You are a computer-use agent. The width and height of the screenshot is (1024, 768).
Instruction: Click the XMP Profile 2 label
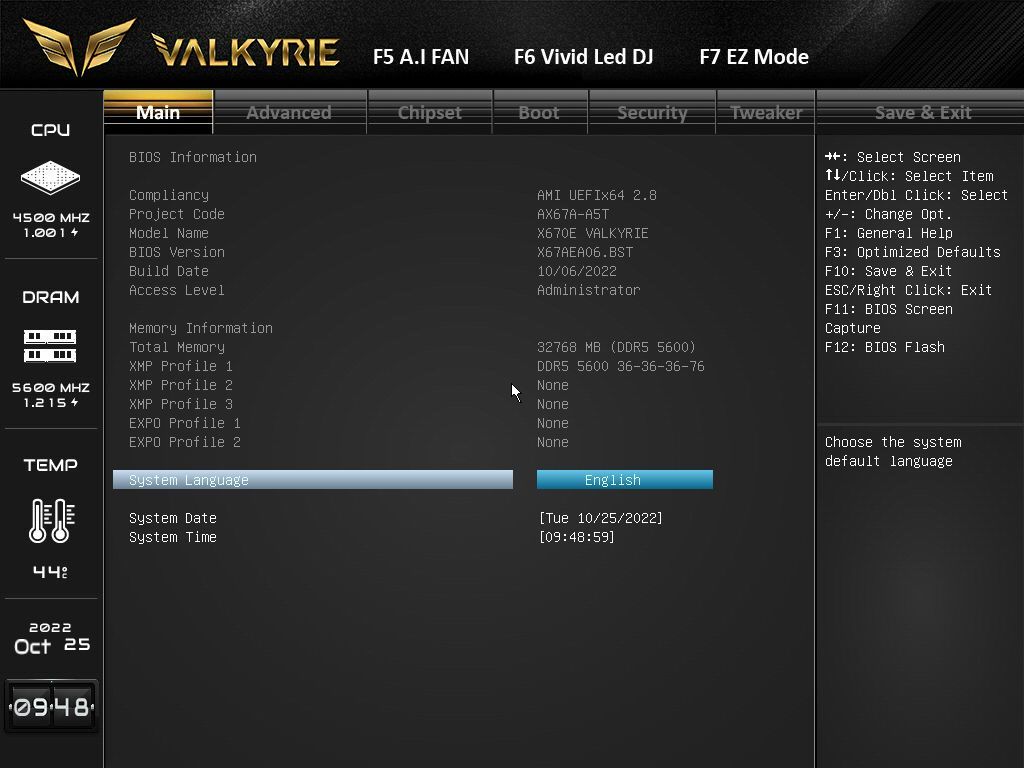(x=180, y=385)
